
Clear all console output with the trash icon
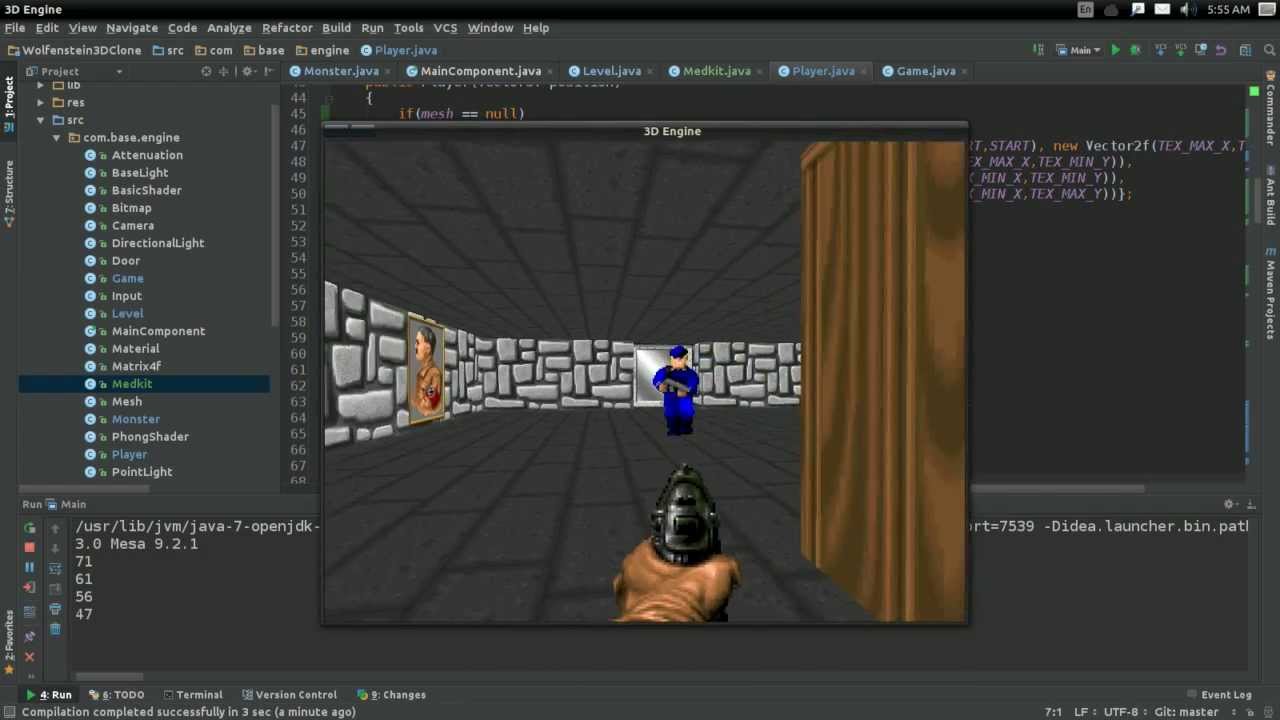coord(55,629)
